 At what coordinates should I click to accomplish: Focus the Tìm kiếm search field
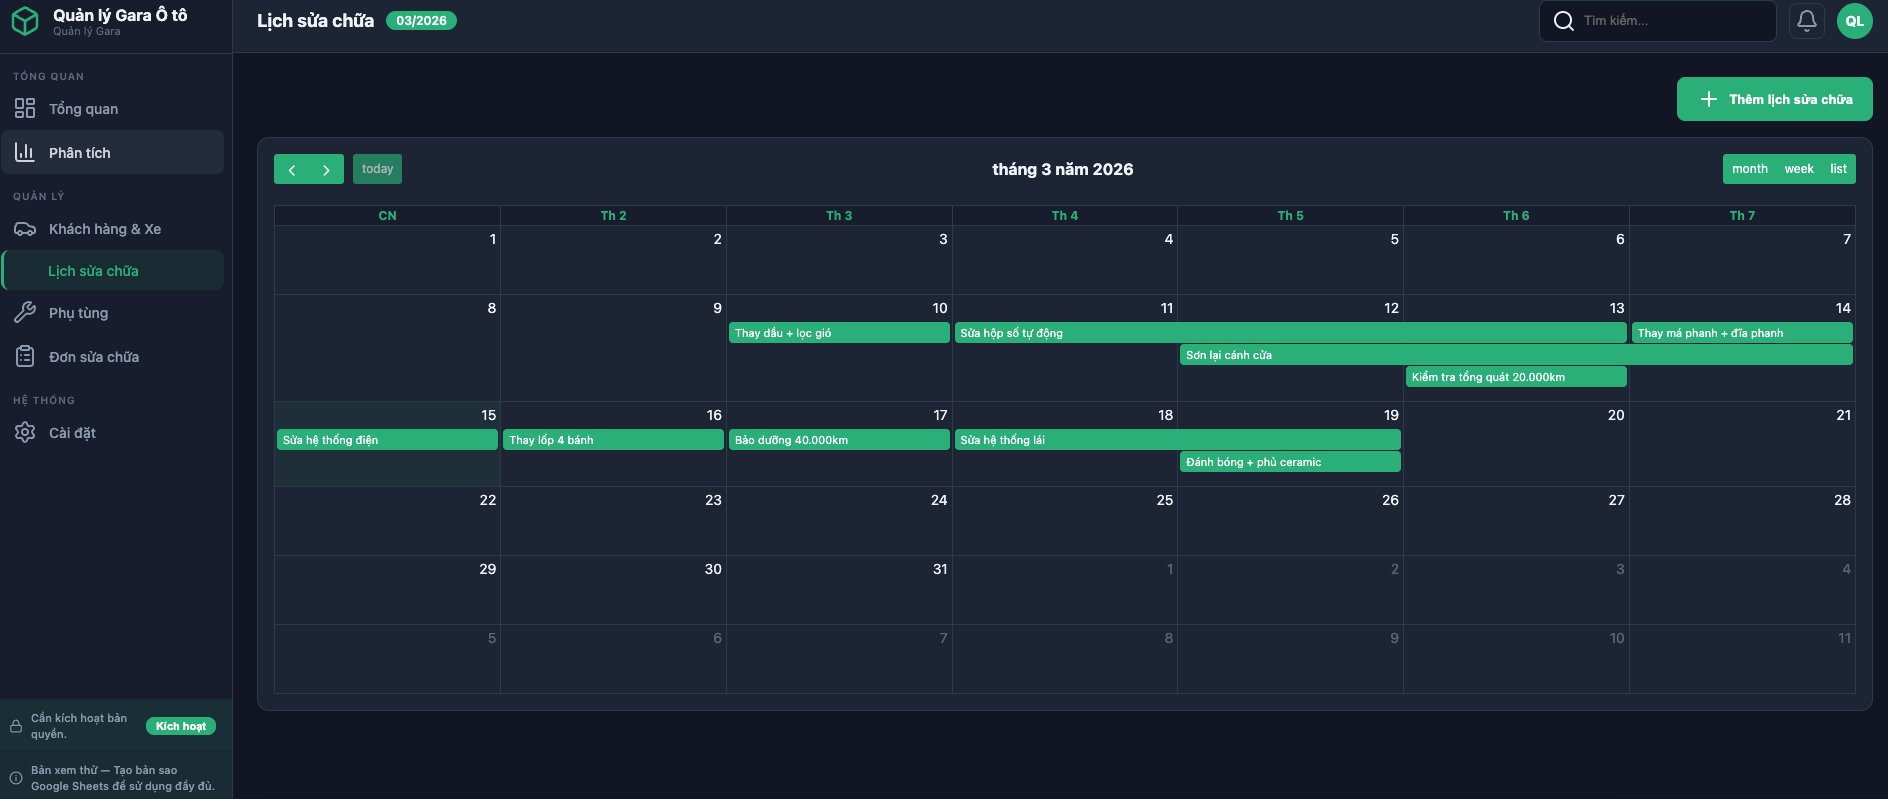pyautogui.click(x=1670, y=21)
